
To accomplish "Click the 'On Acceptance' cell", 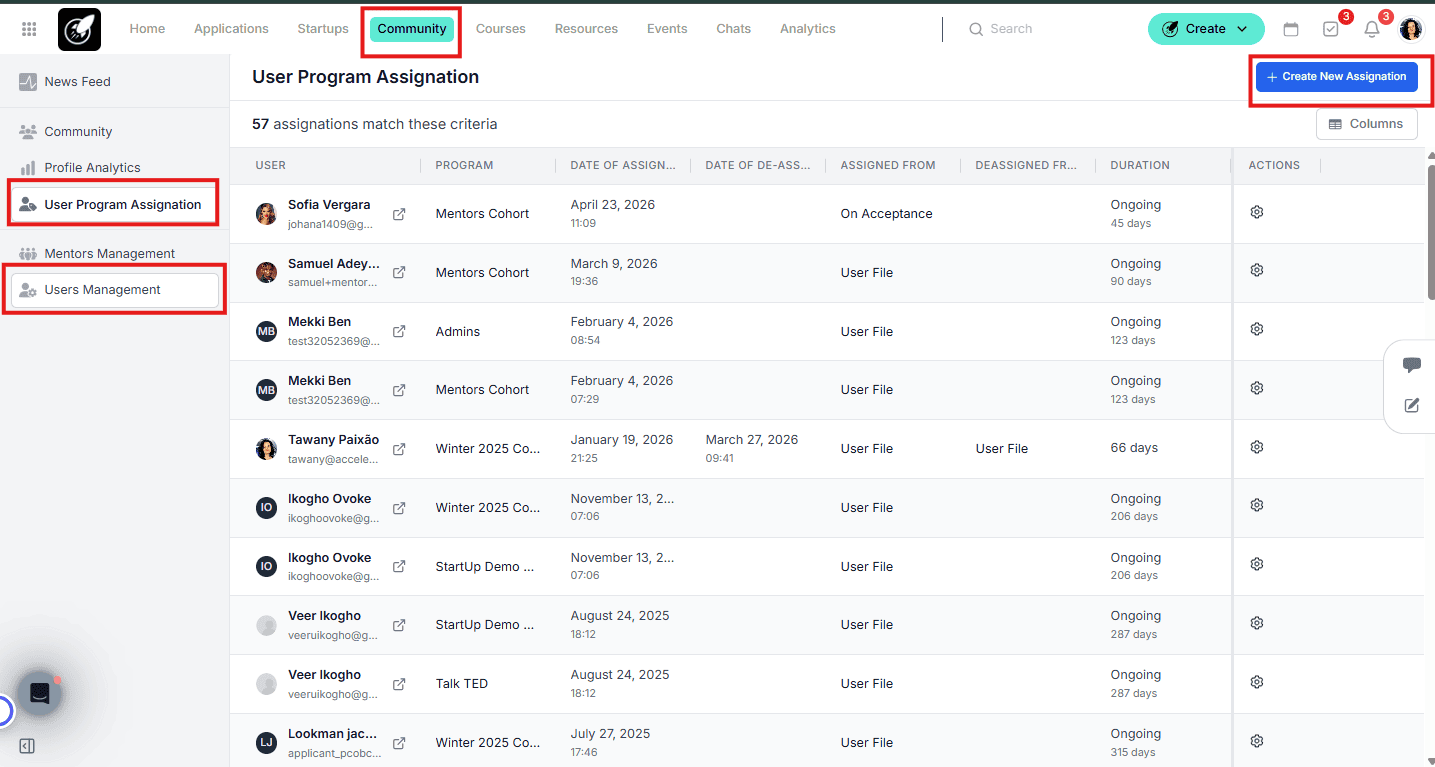I will pyautogui.click(x=887, y=214).
